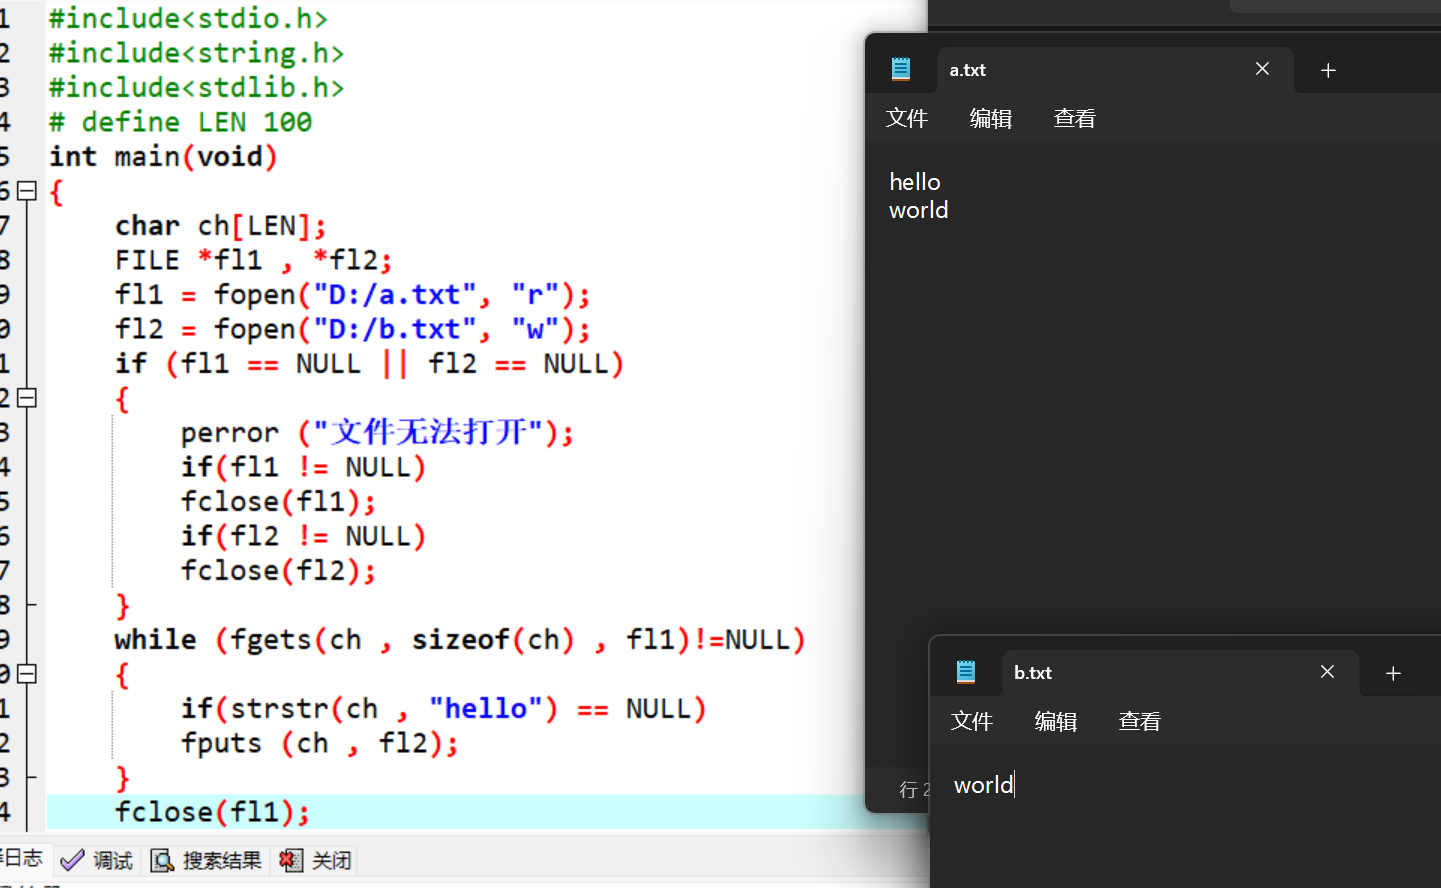This screenshot has width=1441, height=888.
Task: Add a new tab in a.txt Notepad window
Action: click(x=1328, y=70)
